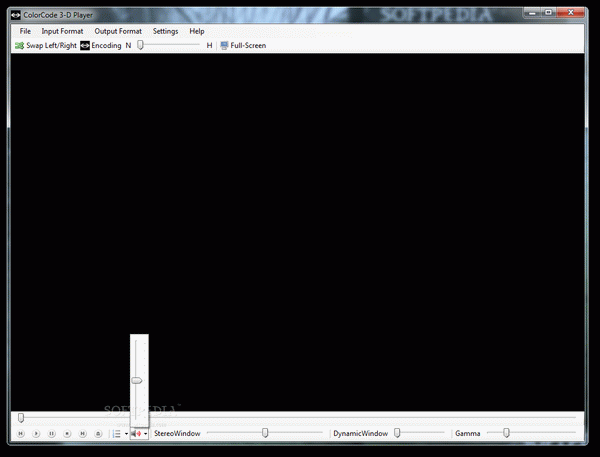Screen dimensions: 600x457
Task: Expand the playlist dropdown arrow
Action: (x=126, y=434)
